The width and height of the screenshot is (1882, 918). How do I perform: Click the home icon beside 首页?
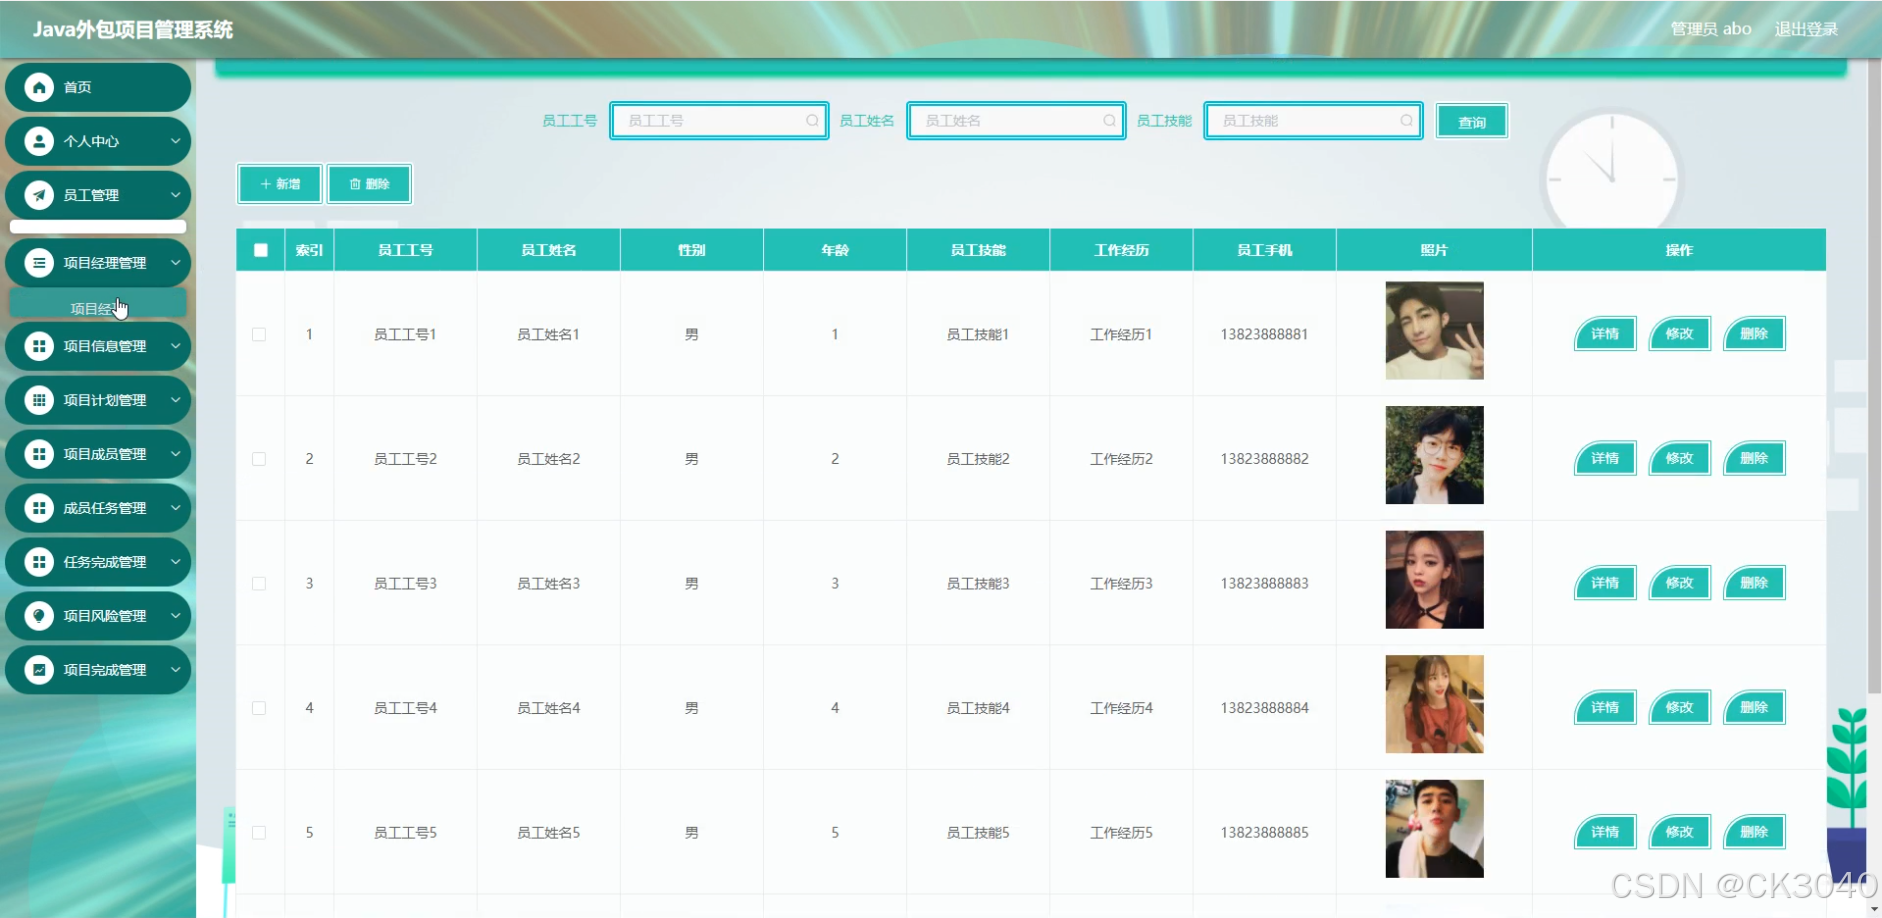39,88
